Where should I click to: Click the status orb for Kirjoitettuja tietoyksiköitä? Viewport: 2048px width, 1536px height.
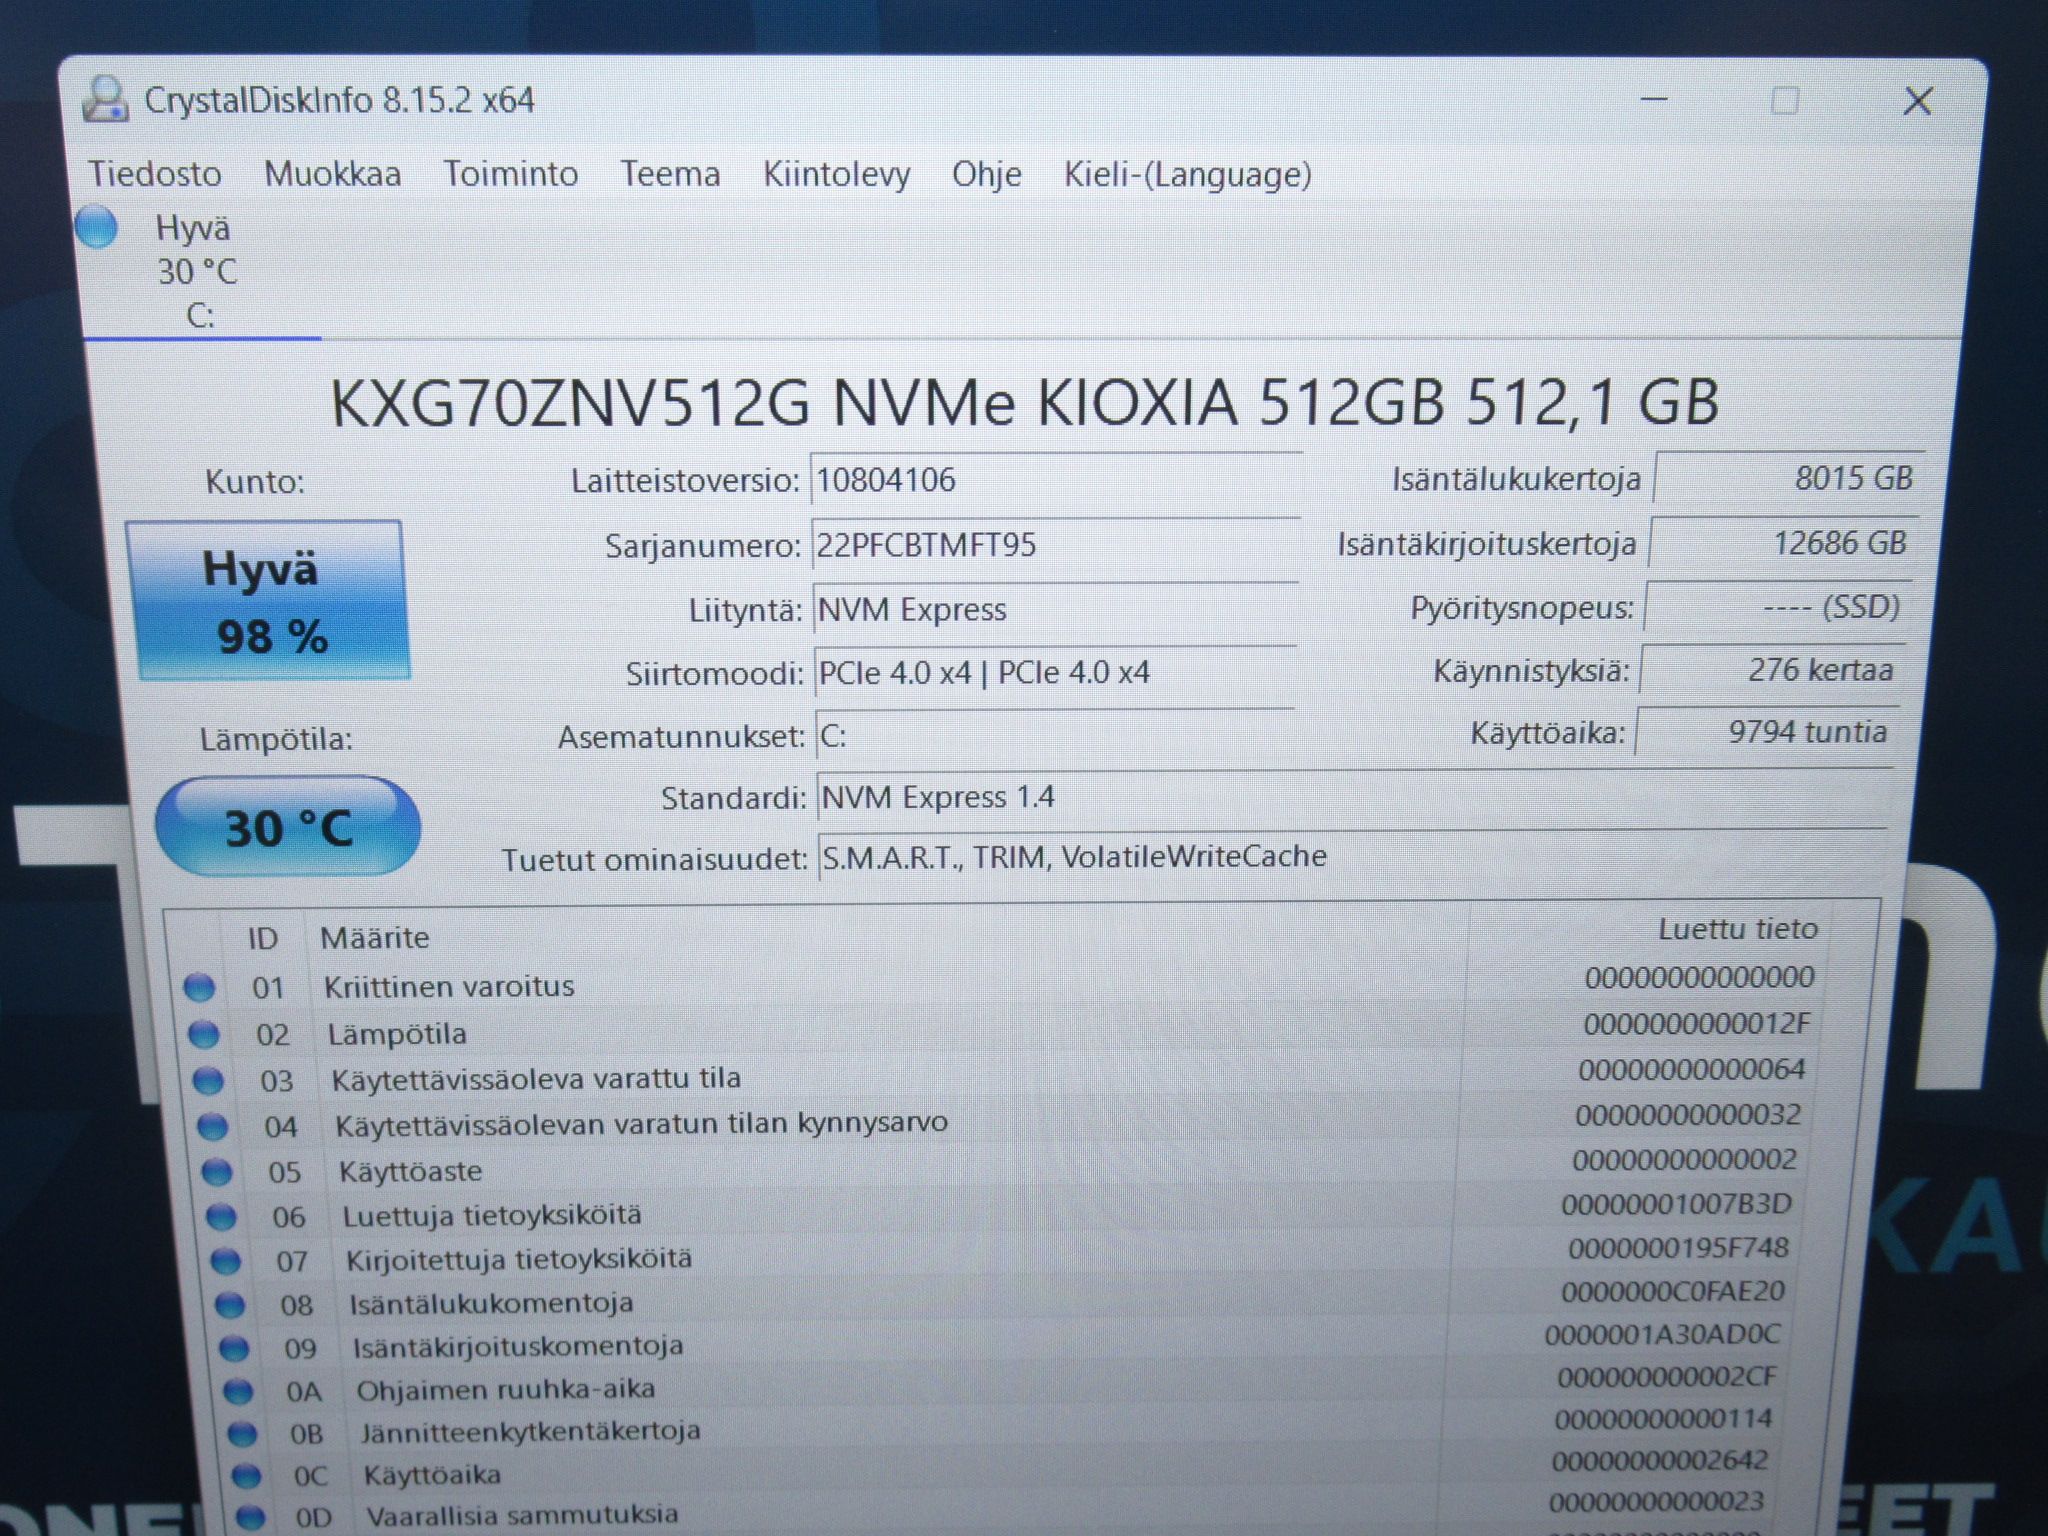click(x=225, y=1262)
